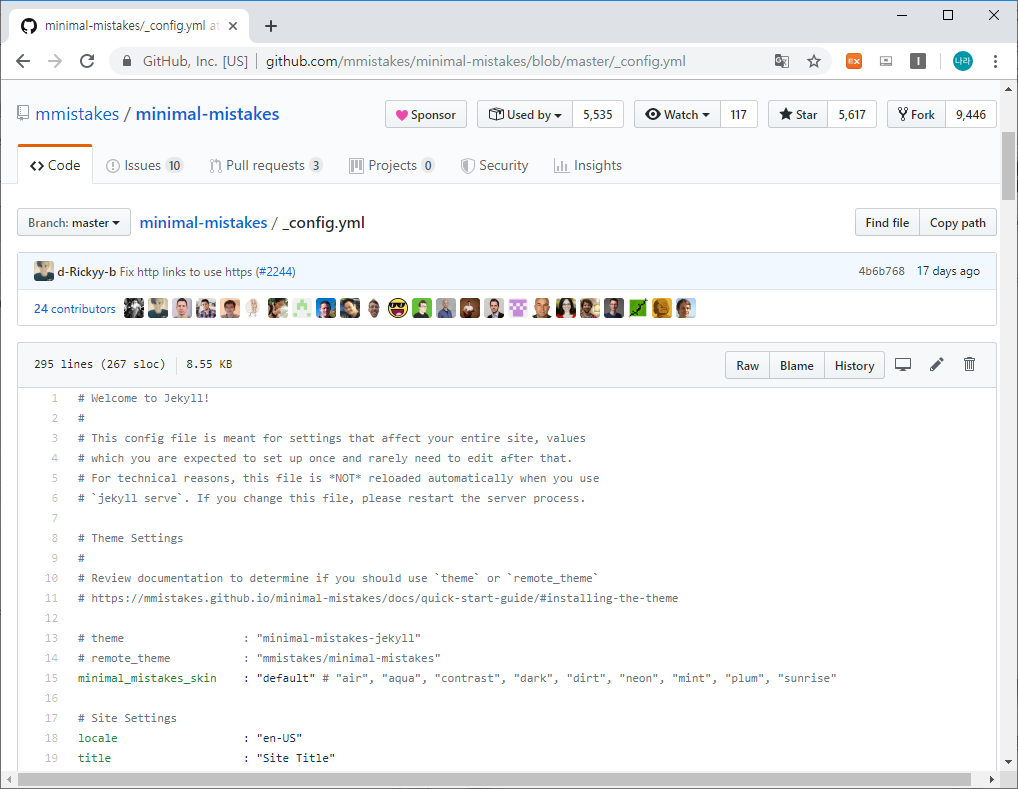Open pull request #2244 link
1018x789 pixels.
pos(276,271)
